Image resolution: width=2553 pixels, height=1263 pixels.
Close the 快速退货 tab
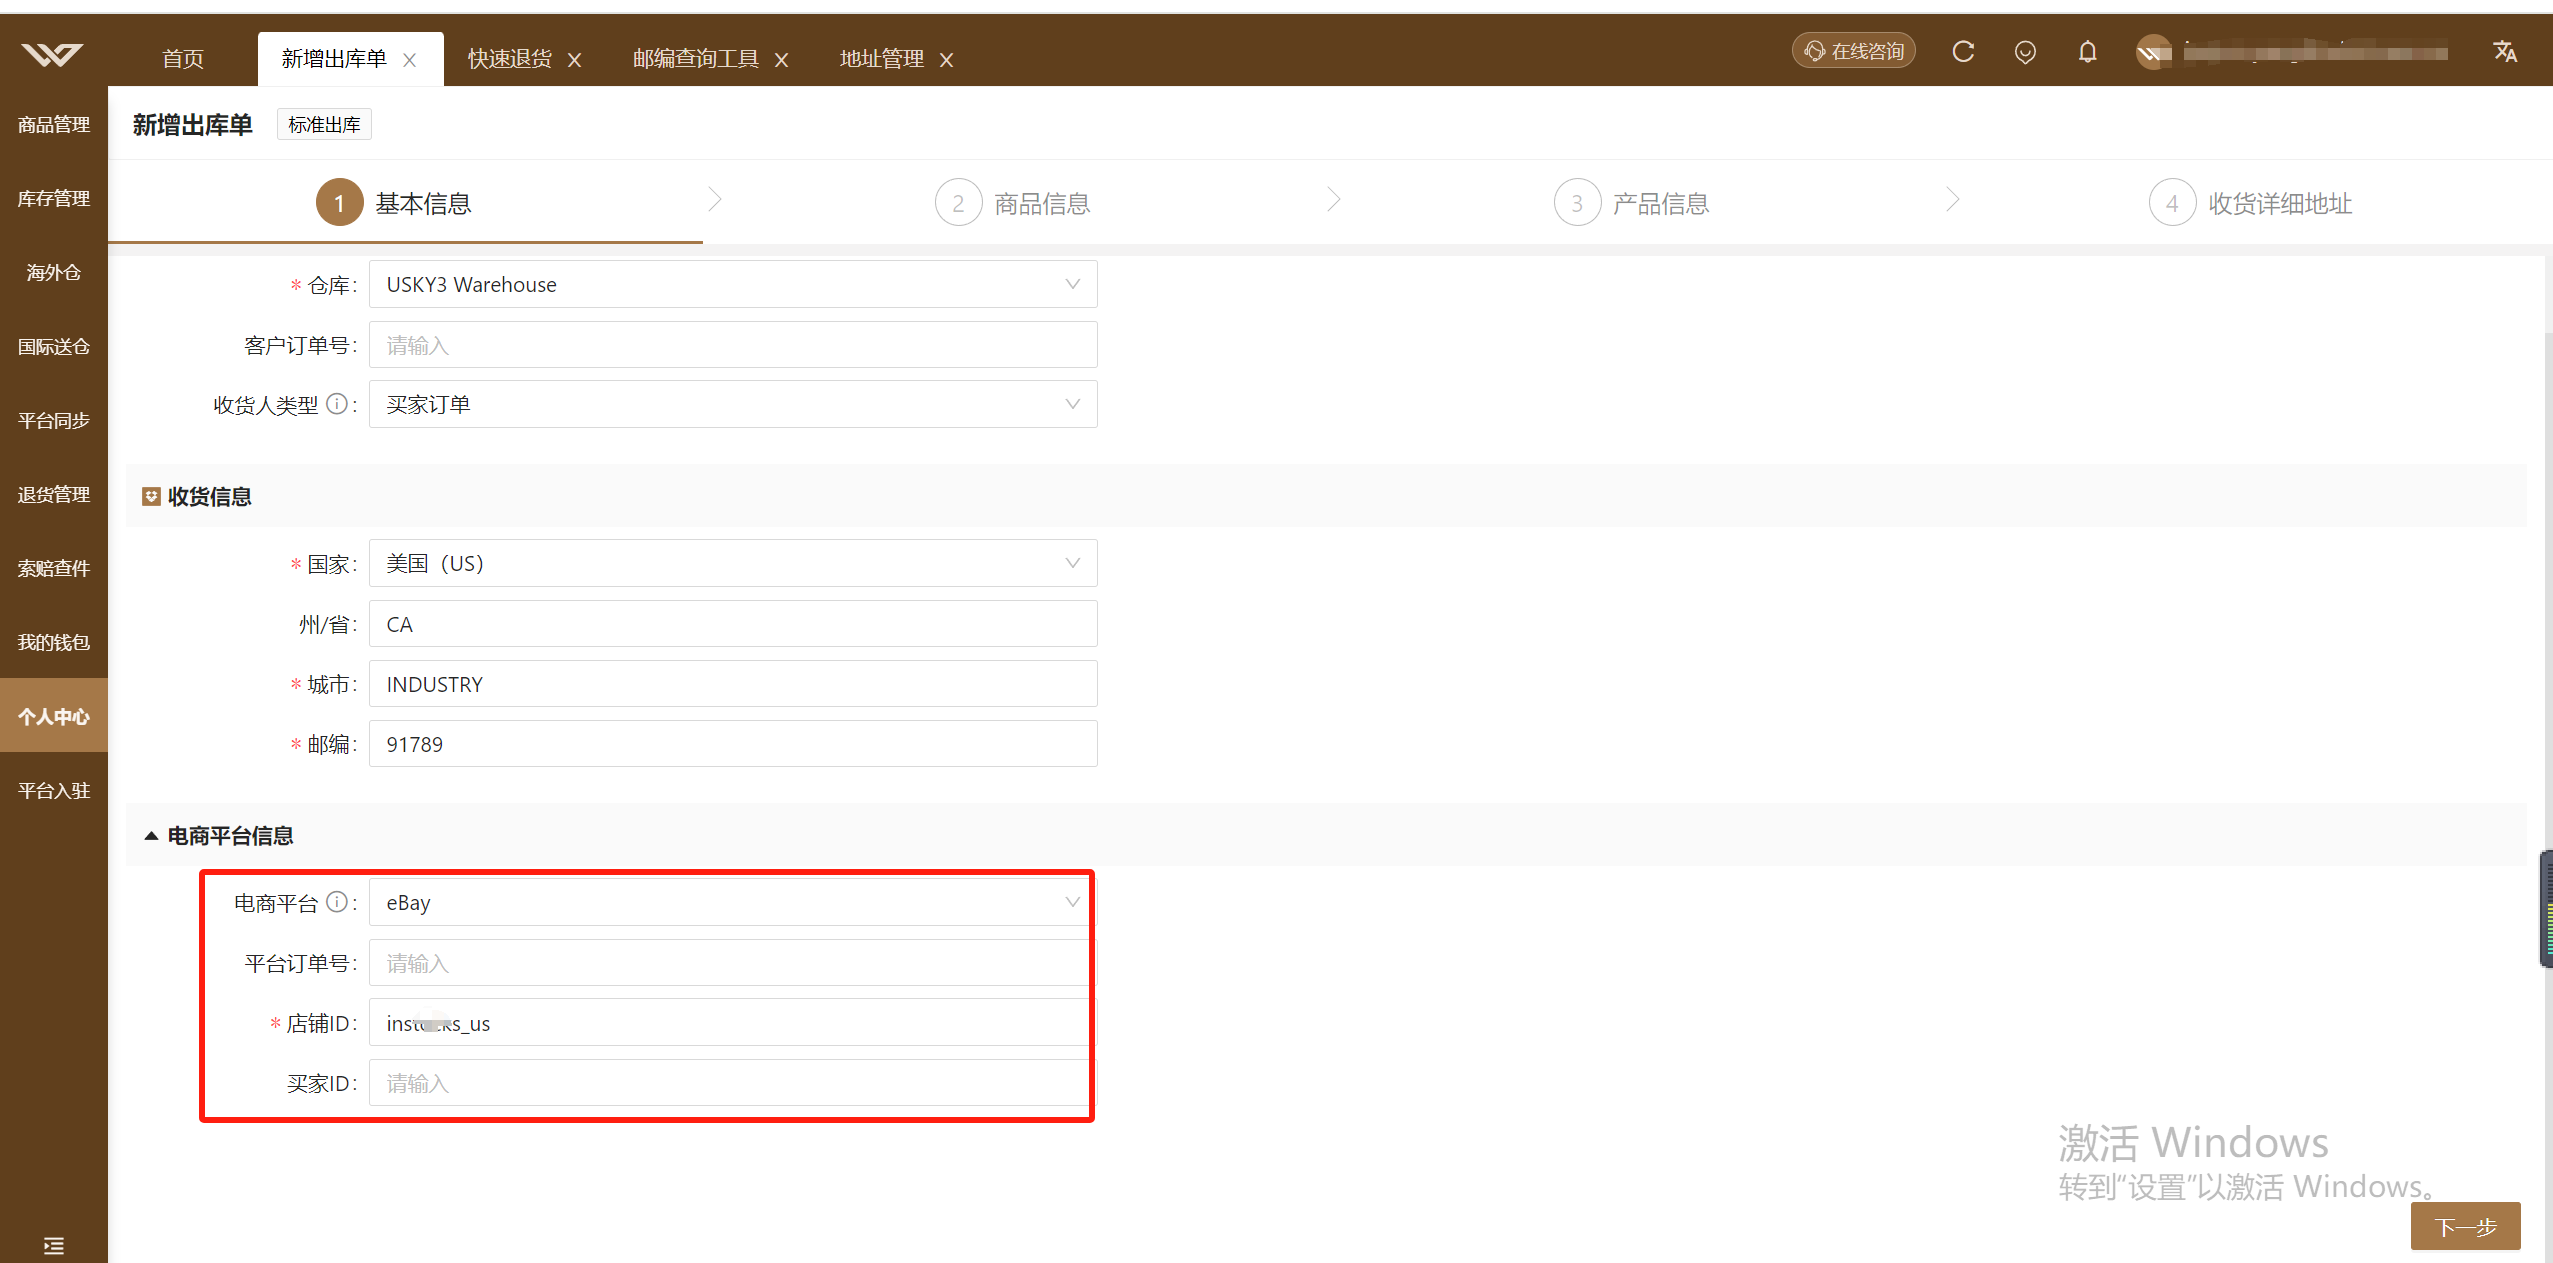pos(575,60)
